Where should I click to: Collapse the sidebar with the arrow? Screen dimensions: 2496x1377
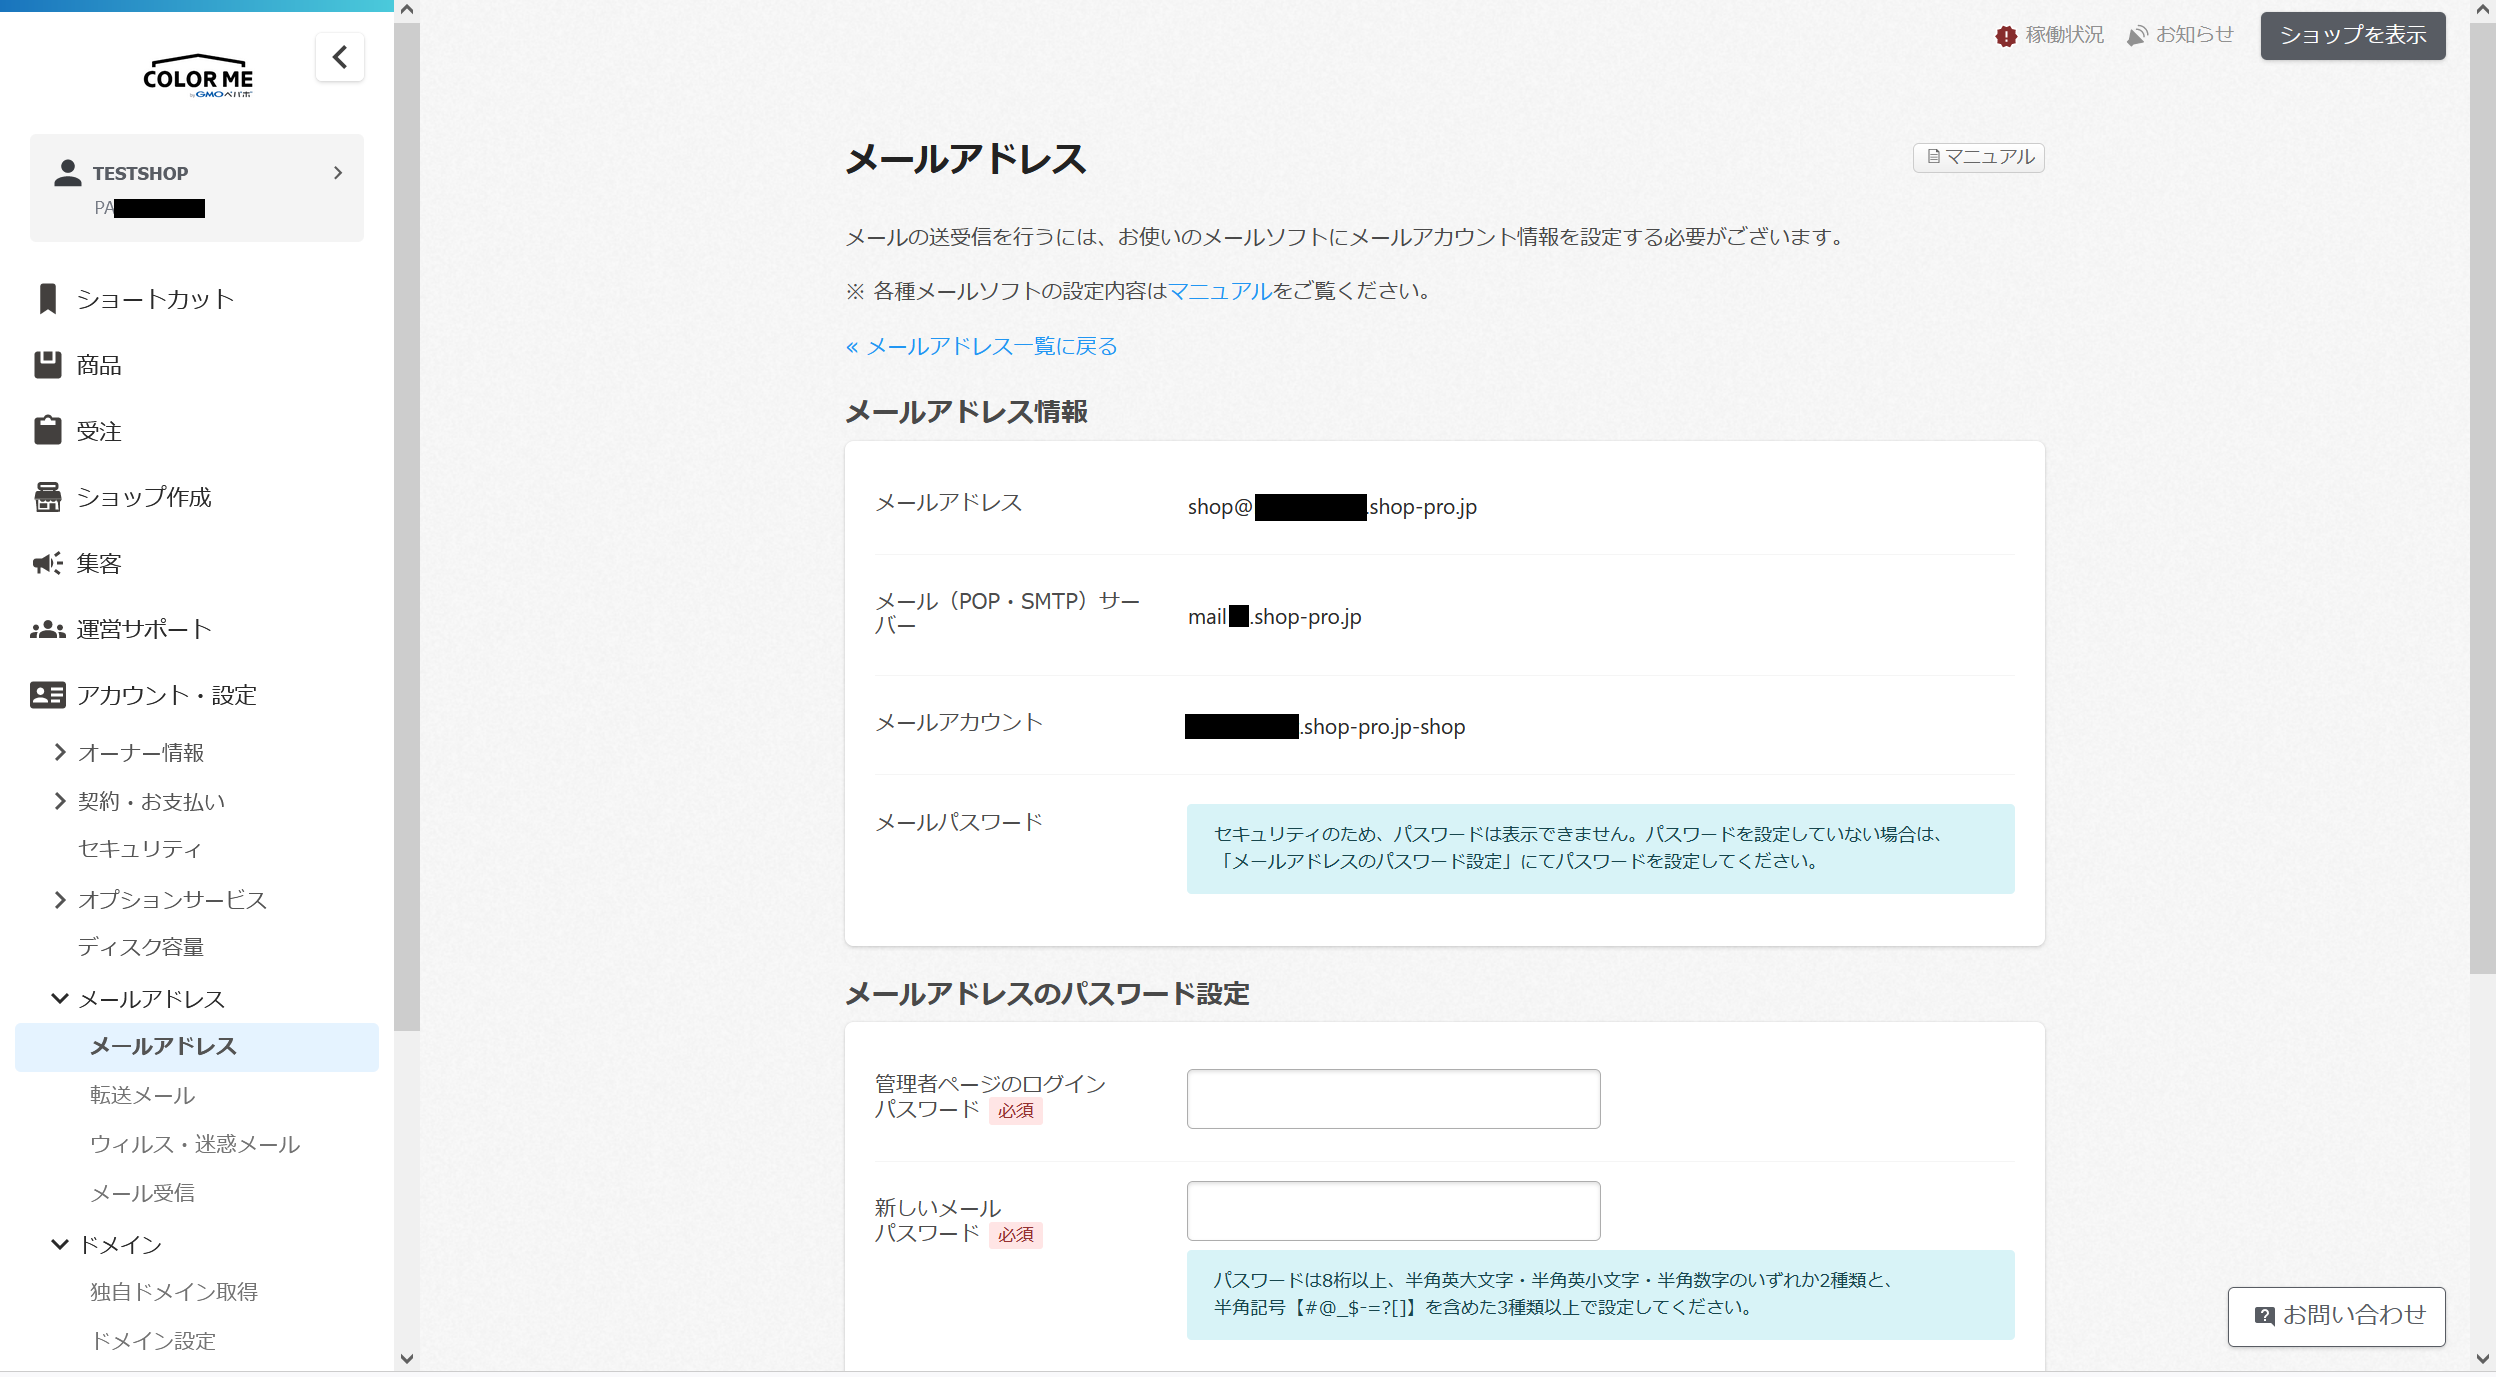pyautogui.click(x=340, y=57)
